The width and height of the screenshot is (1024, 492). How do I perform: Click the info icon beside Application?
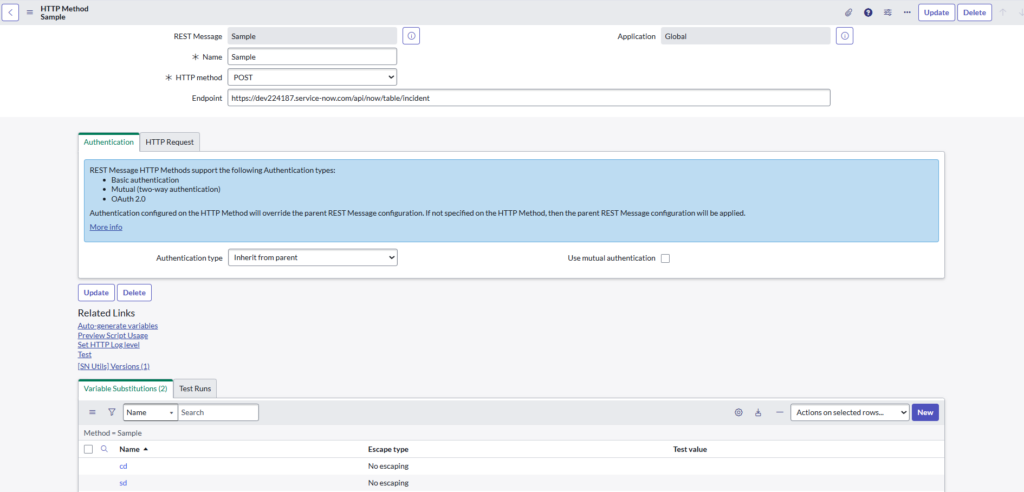click(844, 36)
